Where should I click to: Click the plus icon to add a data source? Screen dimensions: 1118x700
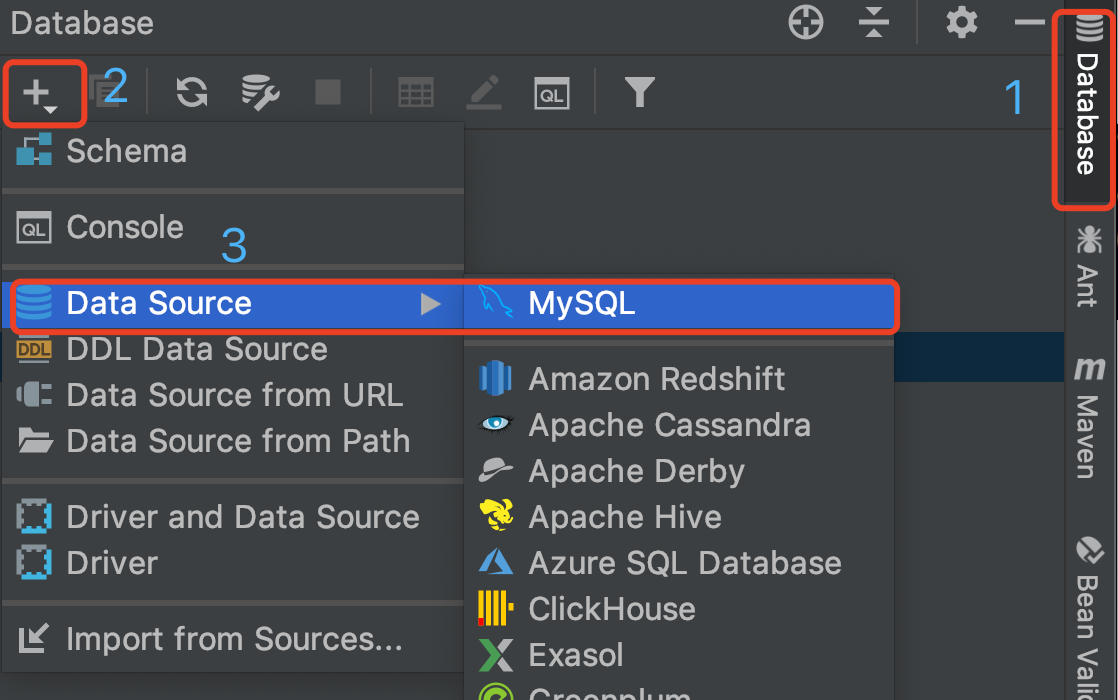[x=38, y=93]
